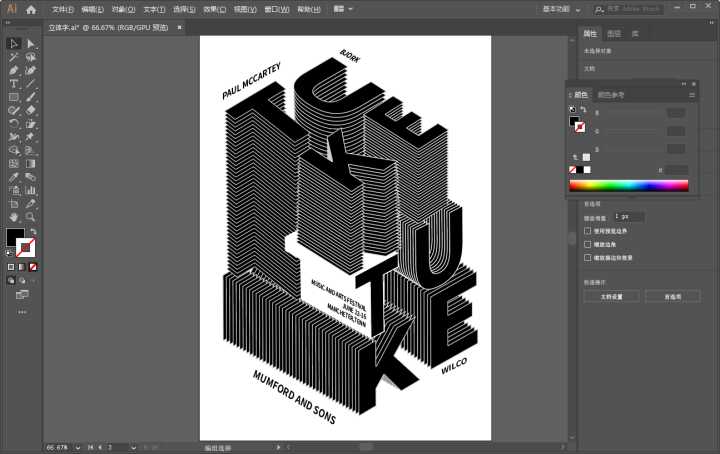The width and height of the screenshot is (720, 454).
Task: Open the 编辑 (Edit) menu
Action: click(92, 9)
